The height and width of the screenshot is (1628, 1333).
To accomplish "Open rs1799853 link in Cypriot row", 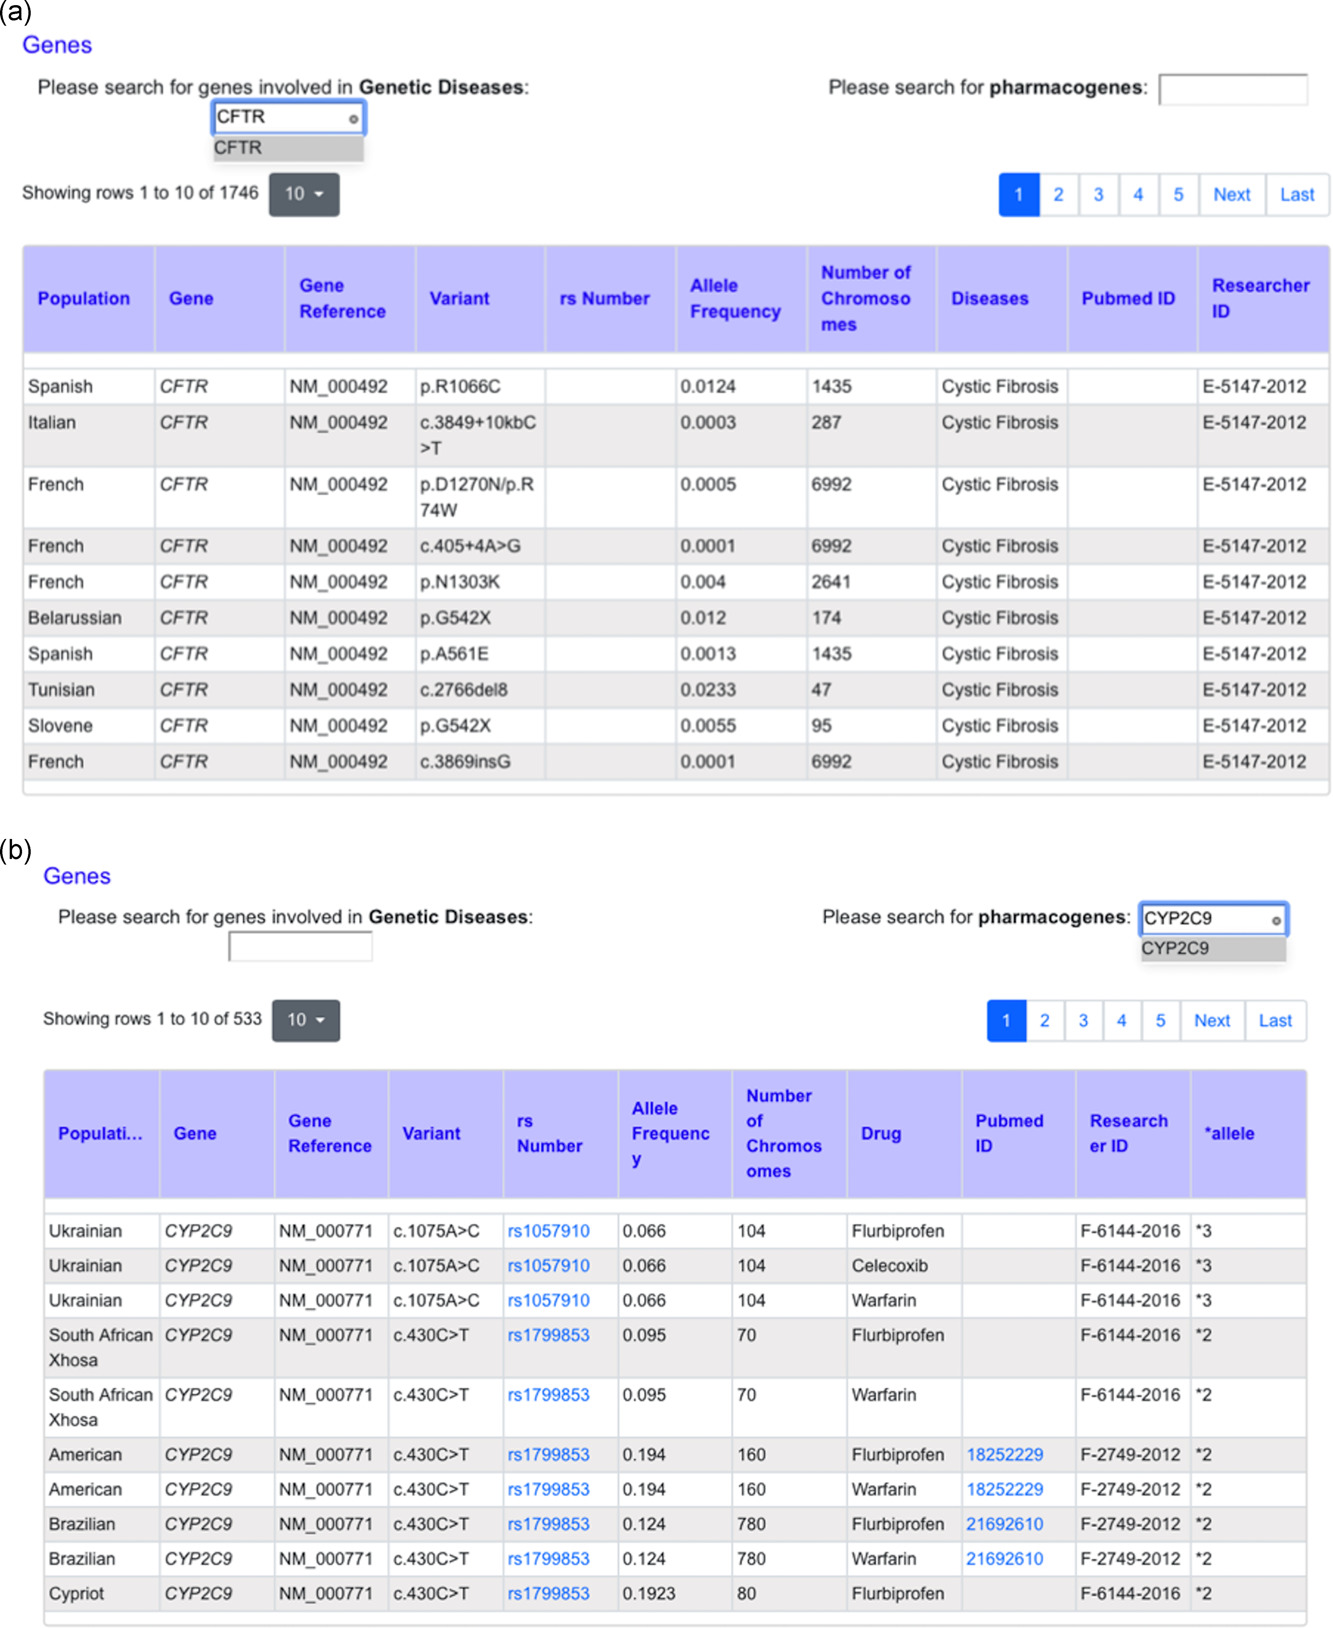I will click(548, 1594).
